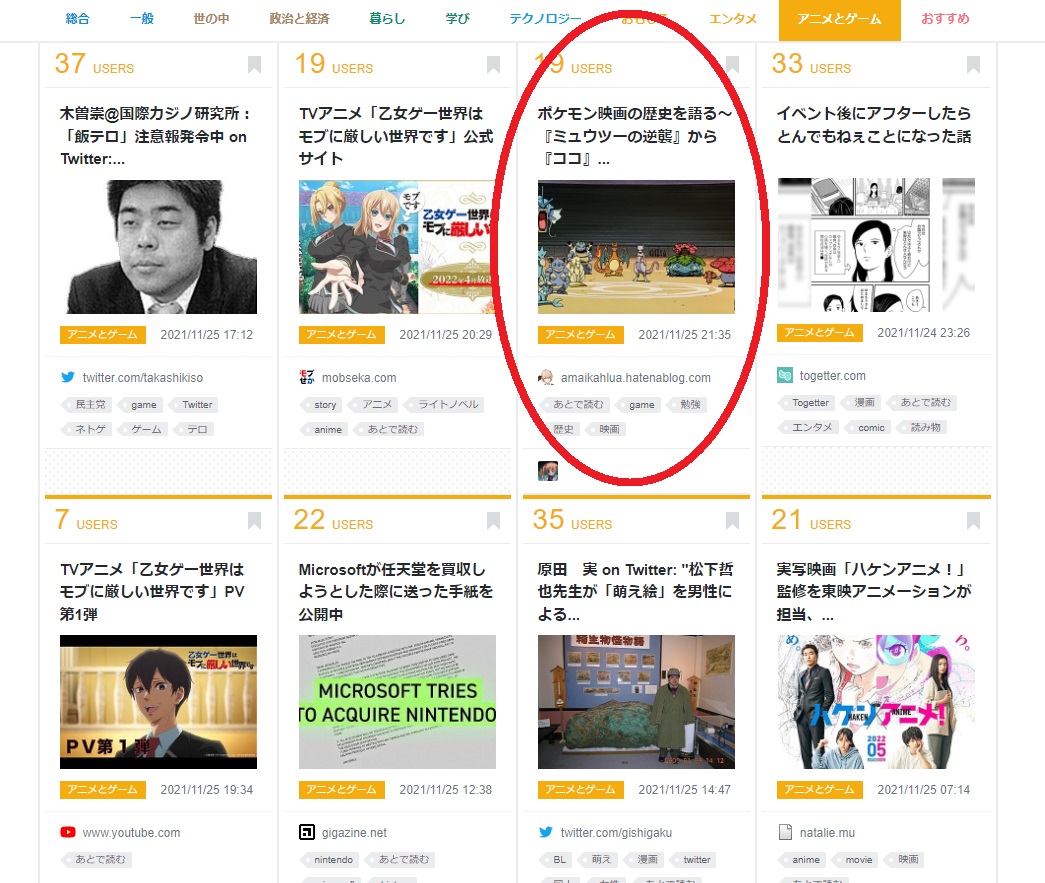Click the mobseka.com site favicon
The image size is (1045, 883).
point(307,377)
